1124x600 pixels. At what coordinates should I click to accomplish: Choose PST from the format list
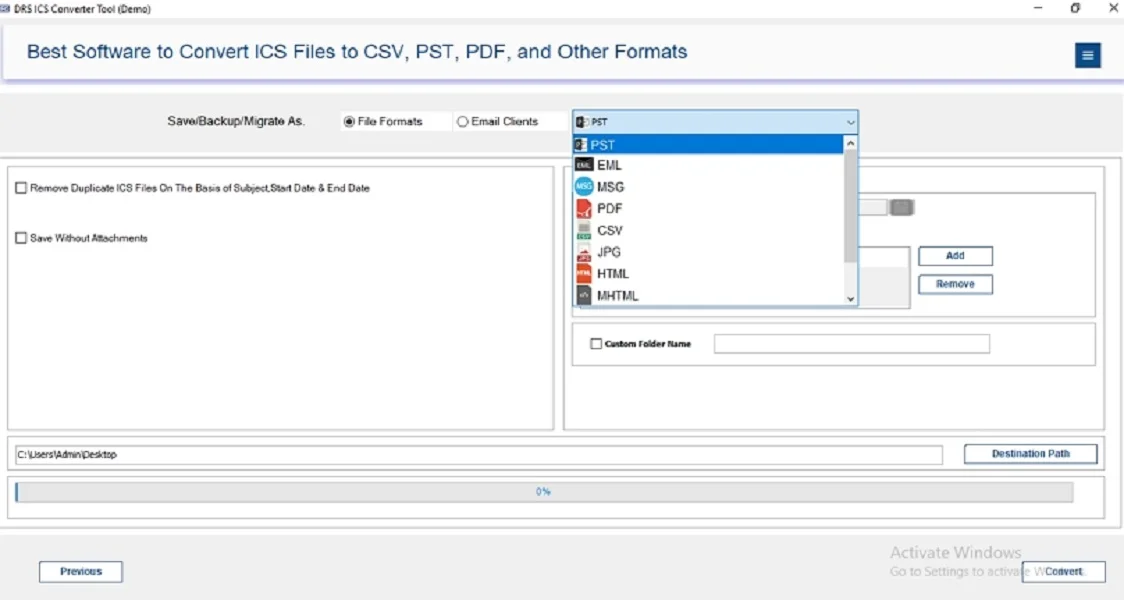coord(709,145)
